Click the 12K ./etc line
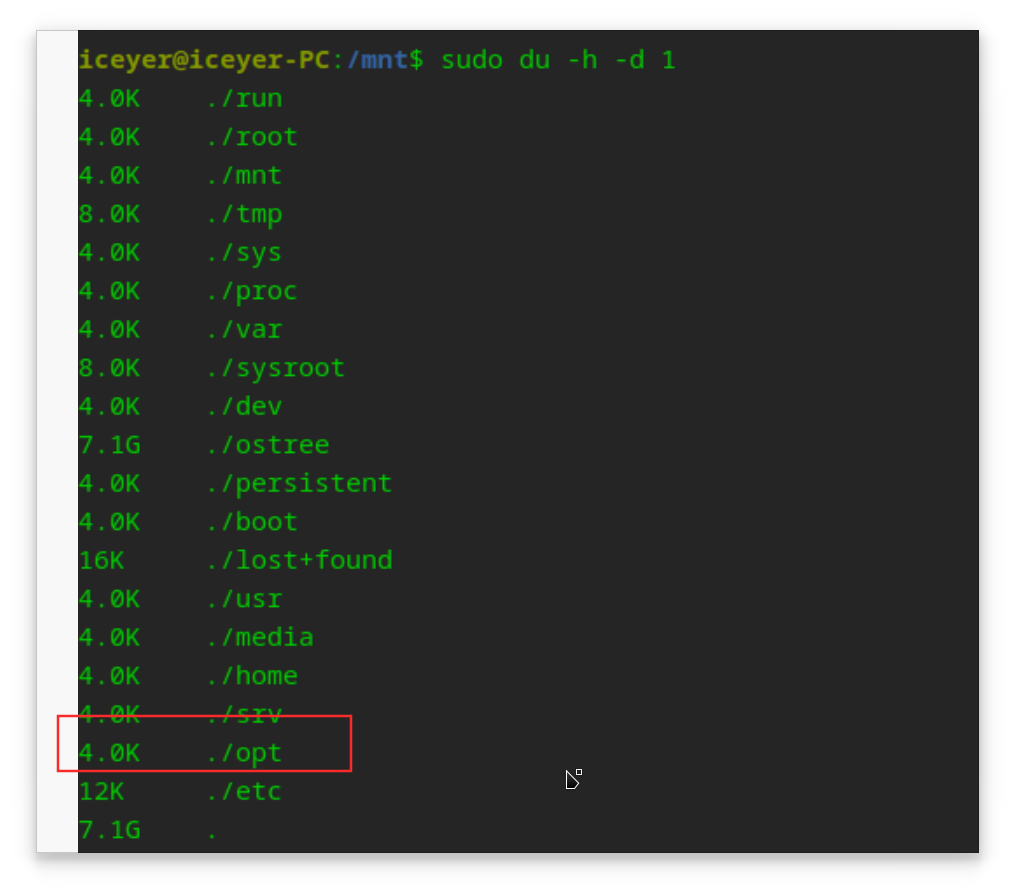The image size is (1015, 895). coord(181,792)
